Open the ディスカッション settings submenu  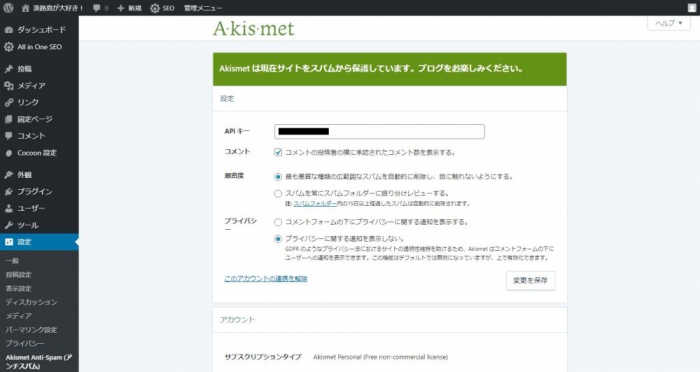pyautogui.click(x=31, y=302)
